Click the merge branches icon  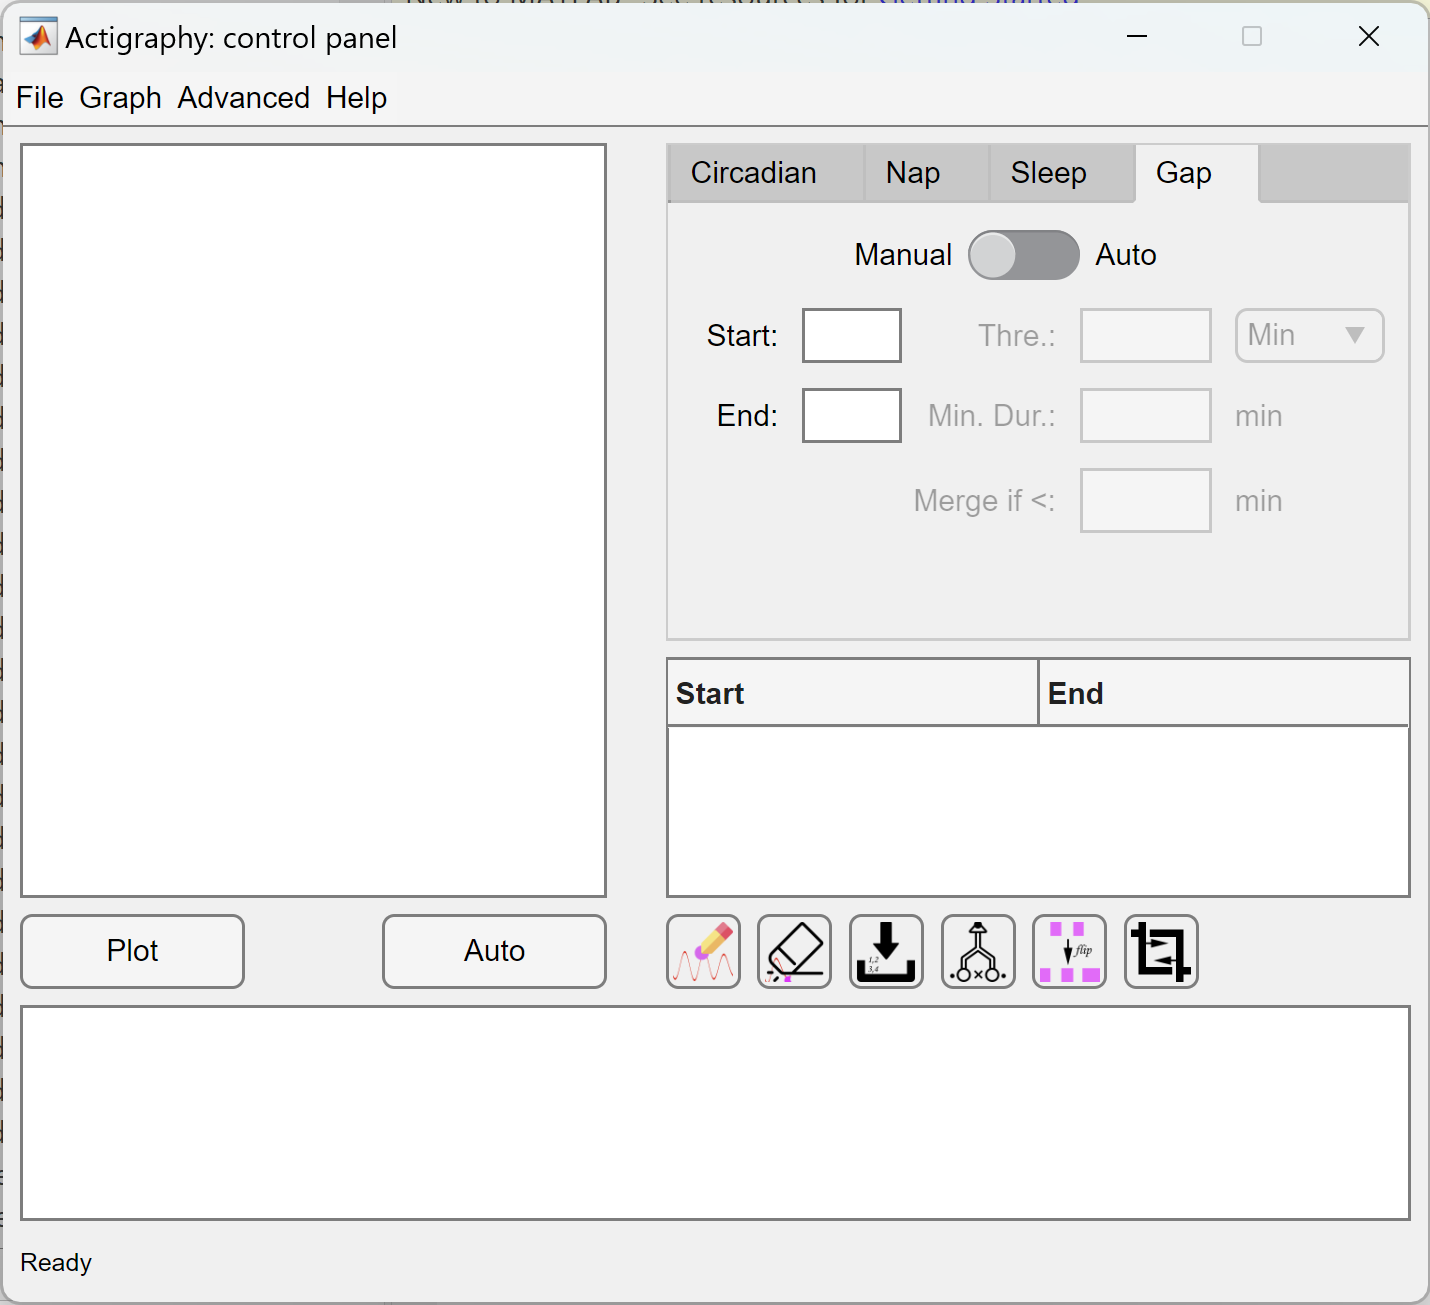pyautogui.click(x=978, y=951)
